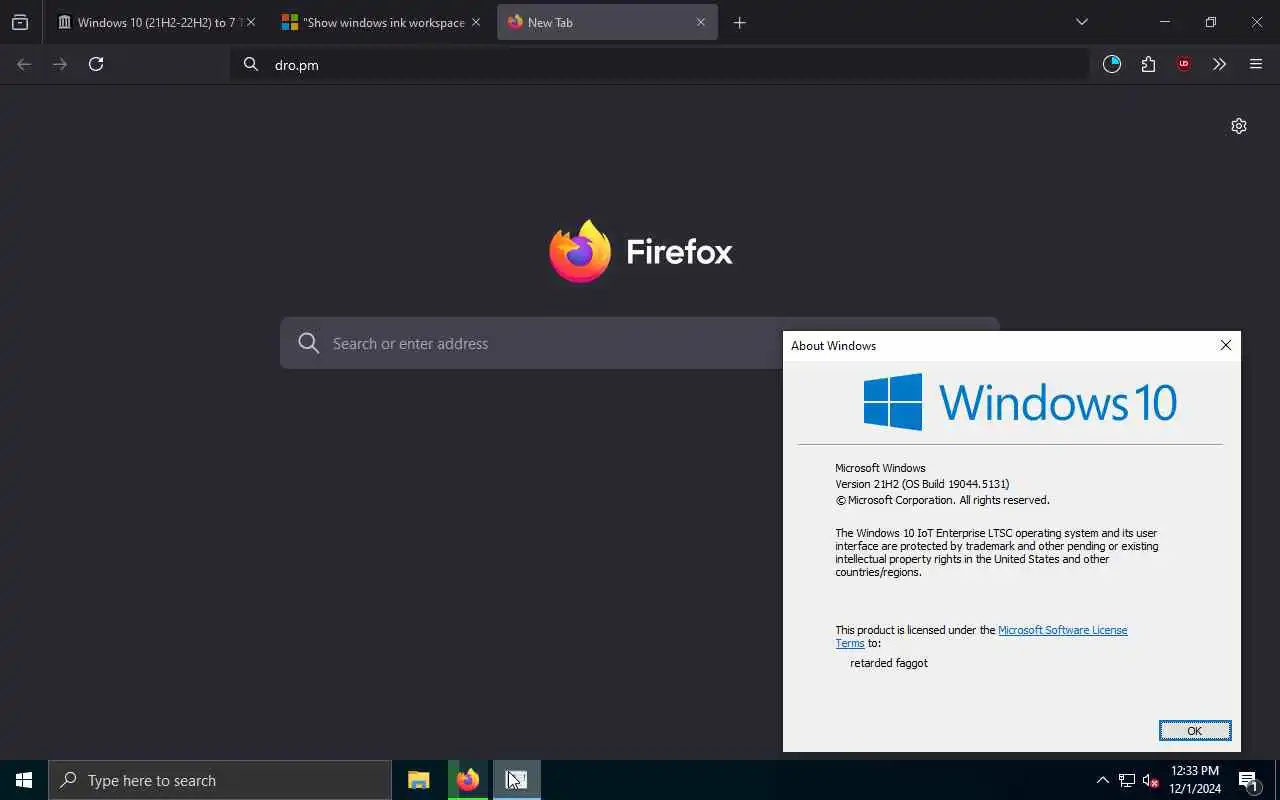
Task: Open the Extensions puzzle icon
Action: point(1148,64)
